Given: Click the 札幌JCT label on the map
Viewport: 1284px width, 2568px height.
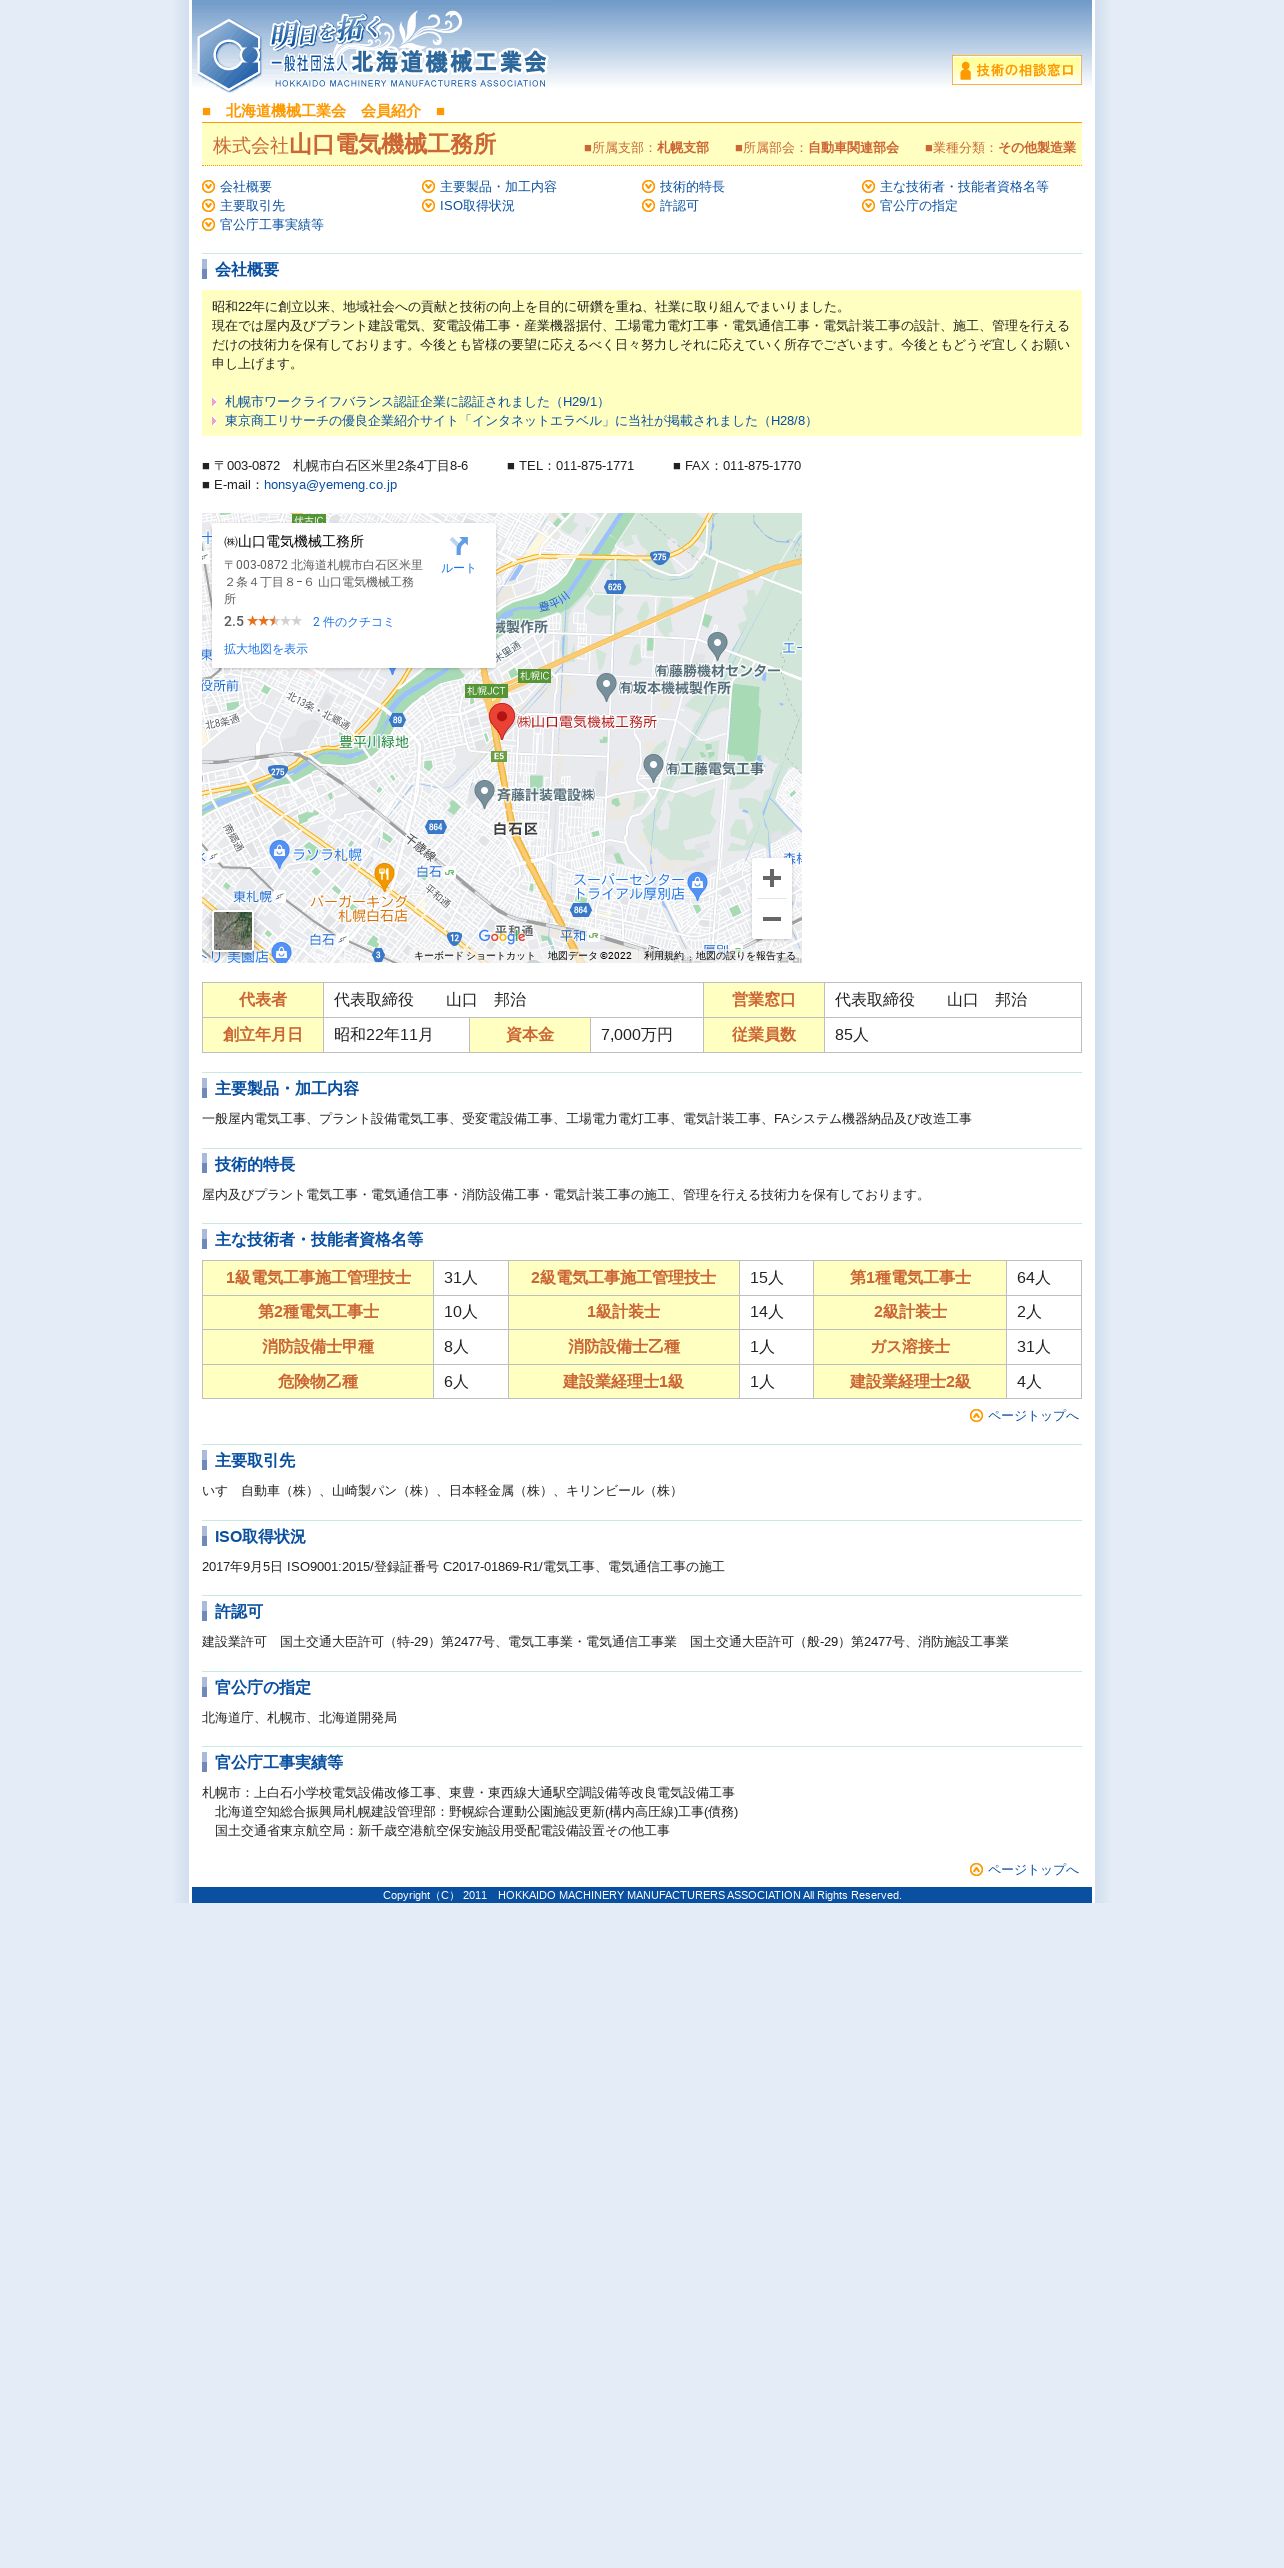Looking at the screenshot, I should click(x=487, y=691).
